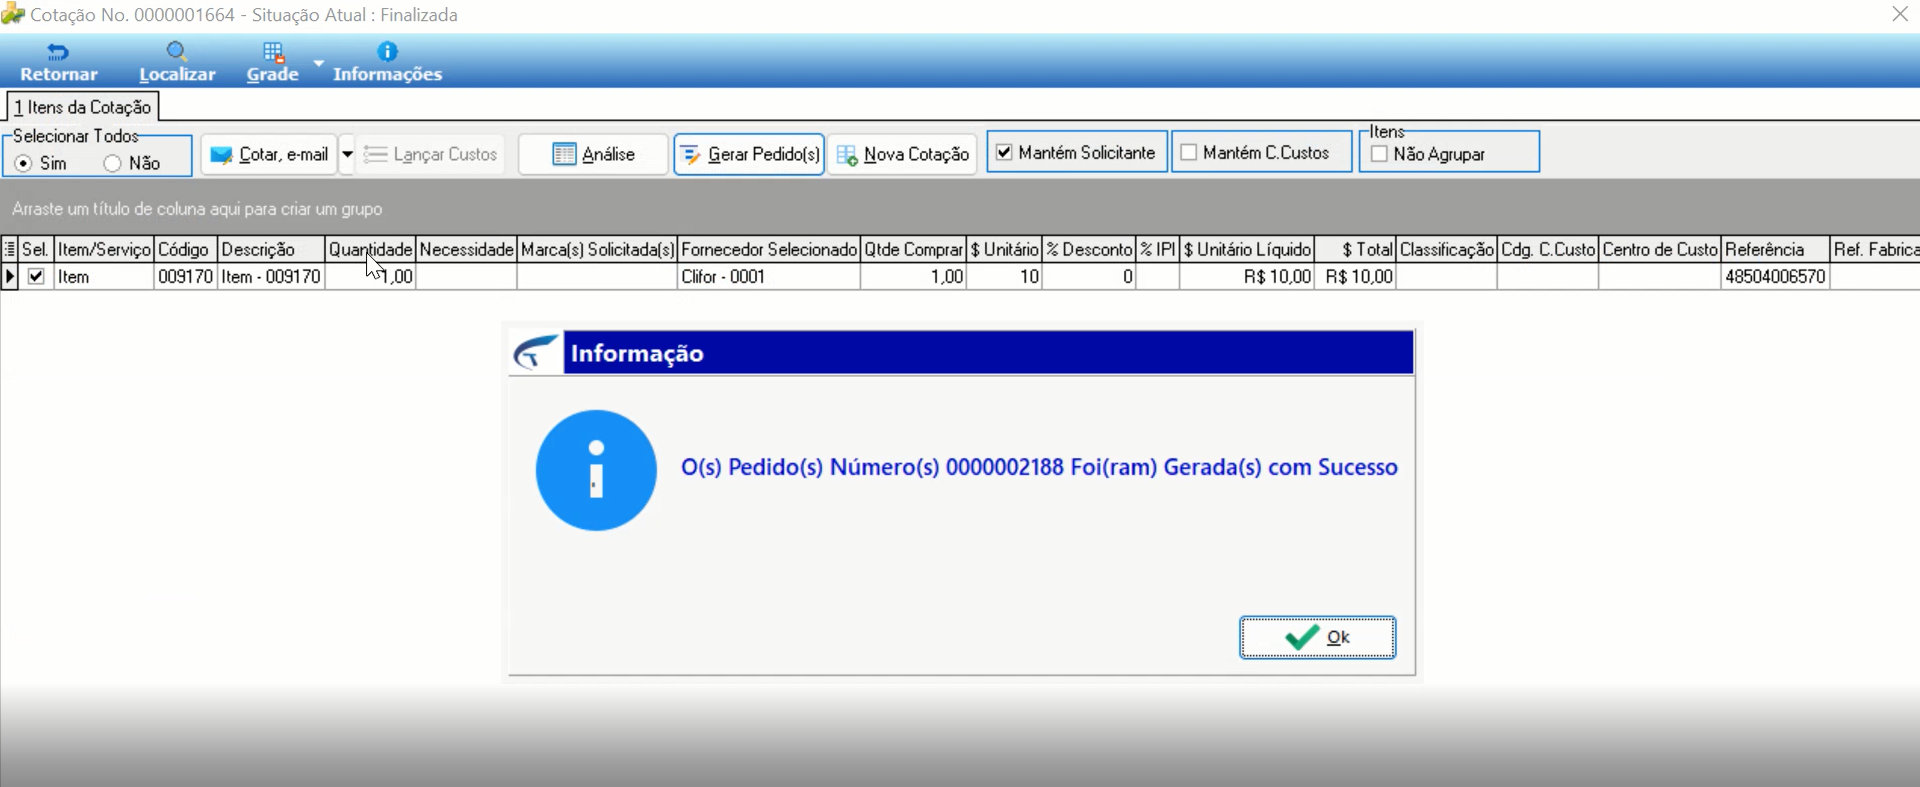Click the envelope icon on Cotar, e-mail
Screen dimensions: 1920x787
tap(222, 155)
